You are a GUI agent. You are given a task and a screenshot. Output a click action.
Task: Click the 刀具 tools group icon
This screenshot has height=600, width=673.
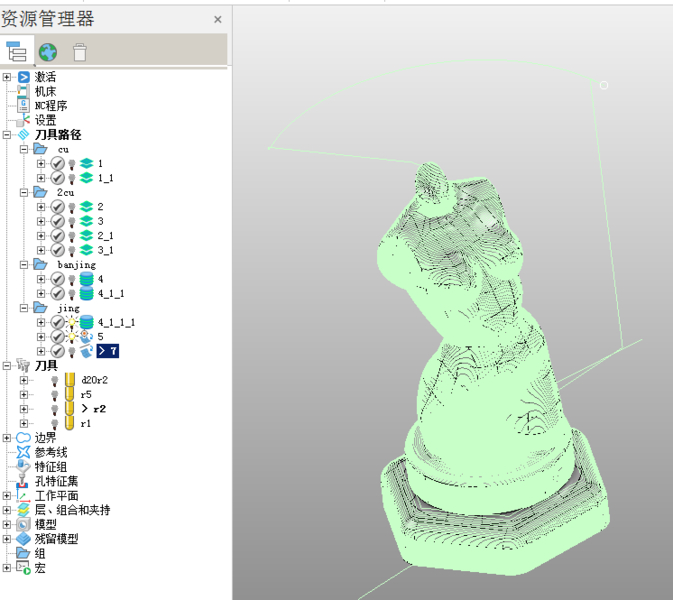[x=23, y=365]
